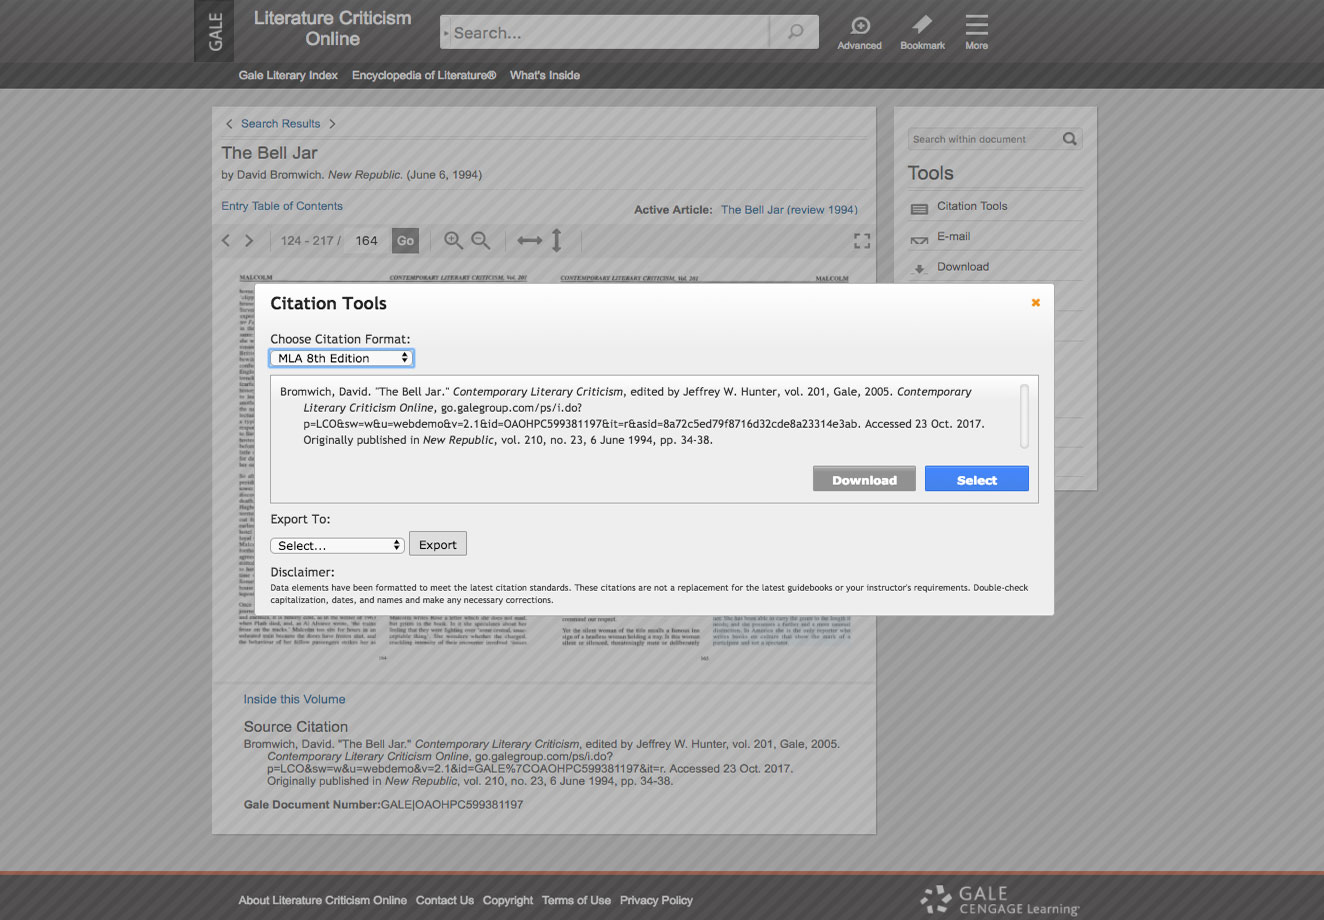Viewport: 1324px width, 920px height.
Task: Click the Export button
Action: (438, 545)
